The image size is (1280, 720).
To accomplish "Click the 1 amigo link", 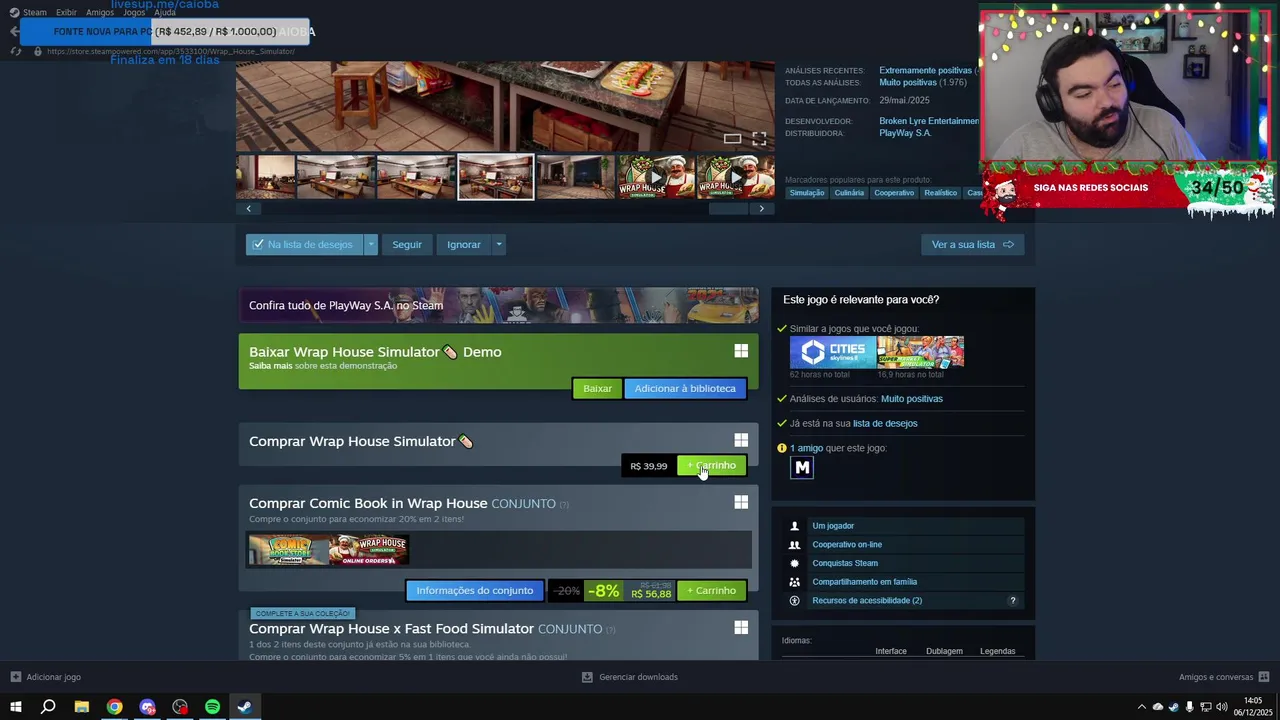I will [806, 448].
